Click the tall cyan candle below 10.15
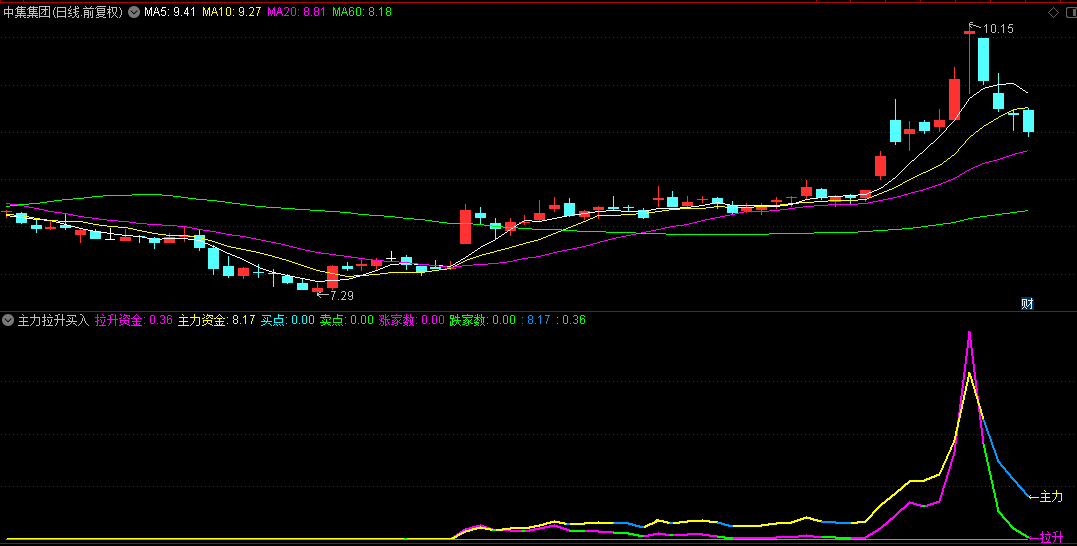This screenshot has width=1077, height=546. [x=984, y=60]
